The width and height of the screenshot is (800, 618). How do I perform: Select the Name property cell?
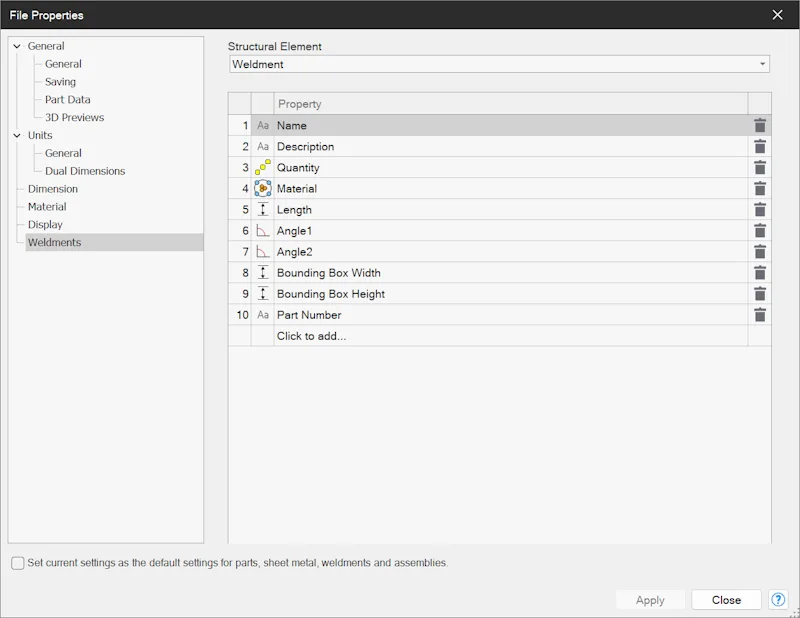point(511,126)
